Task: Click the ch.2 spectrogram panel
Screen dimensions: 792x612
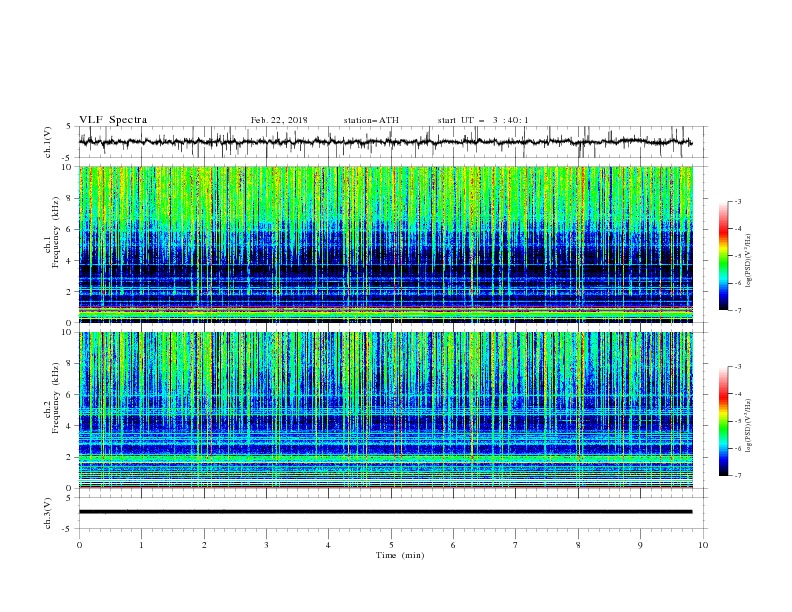Action: click(x=385, y=410)
